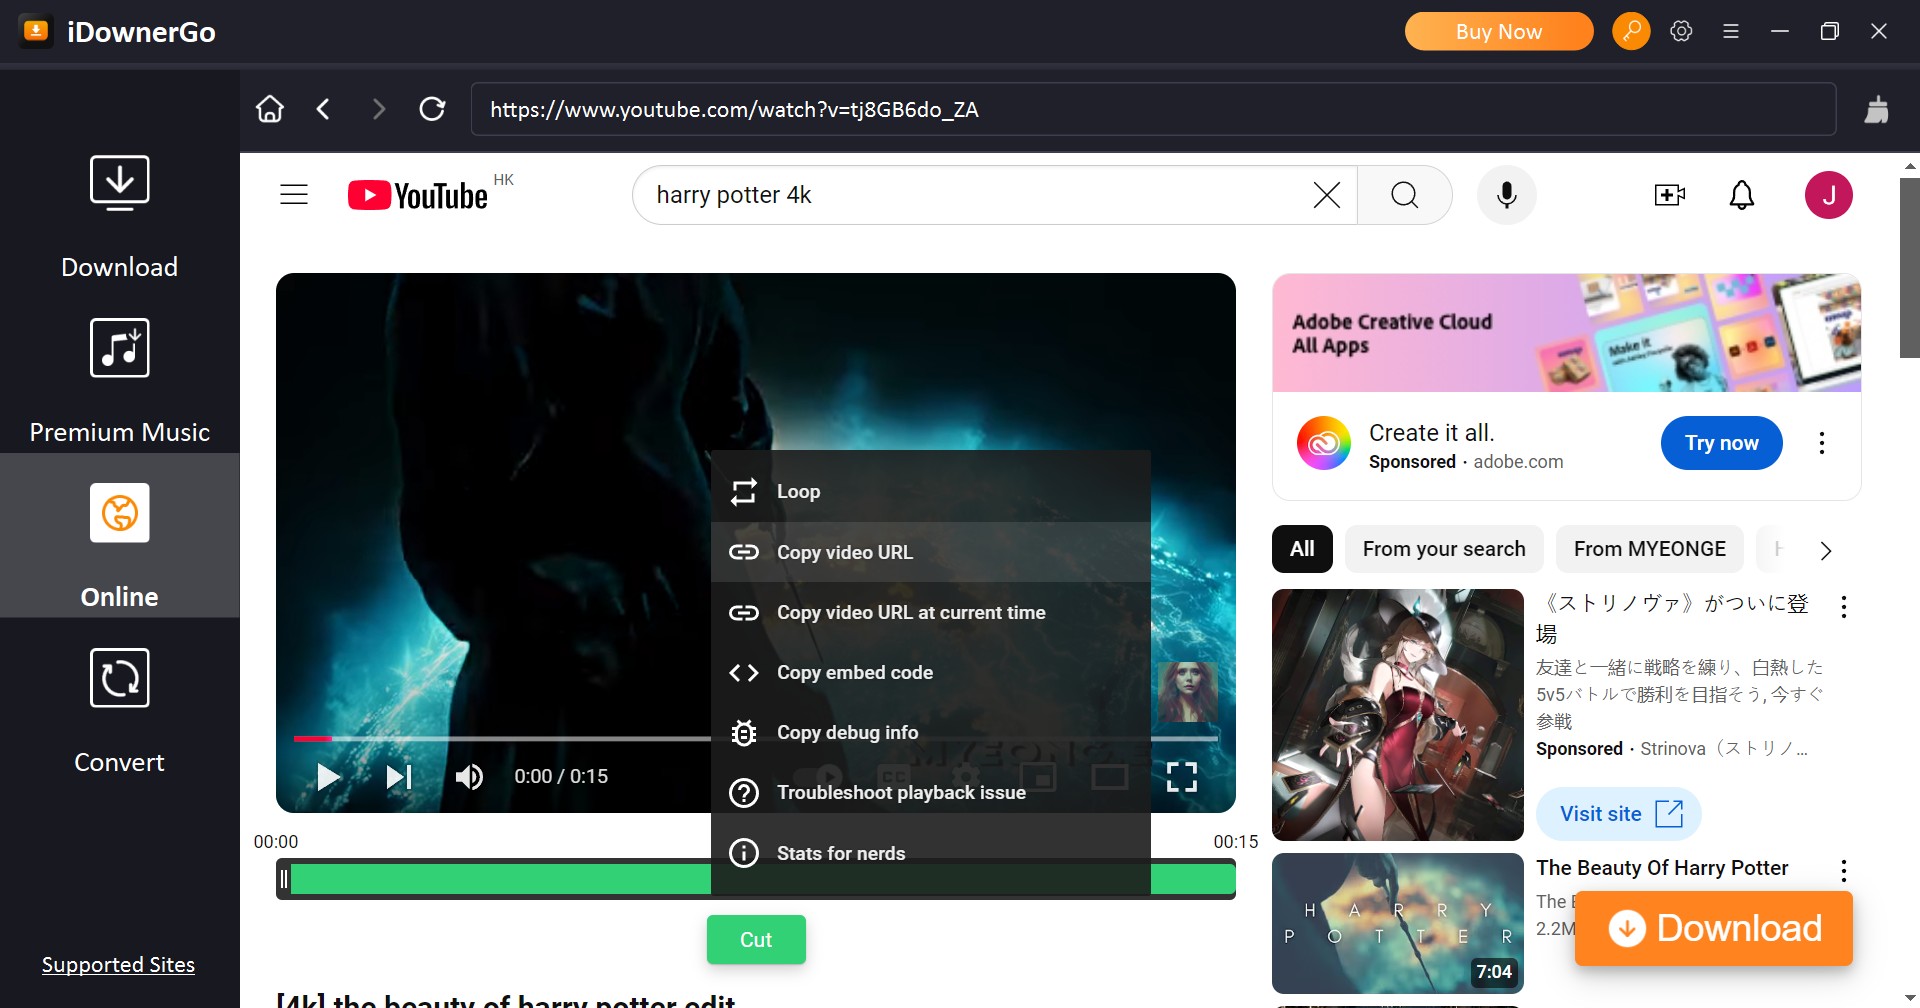Open Adobe ad three-dot options menu
Viewport: 1920px width, 1008px height.
(x=1821, y=443)
